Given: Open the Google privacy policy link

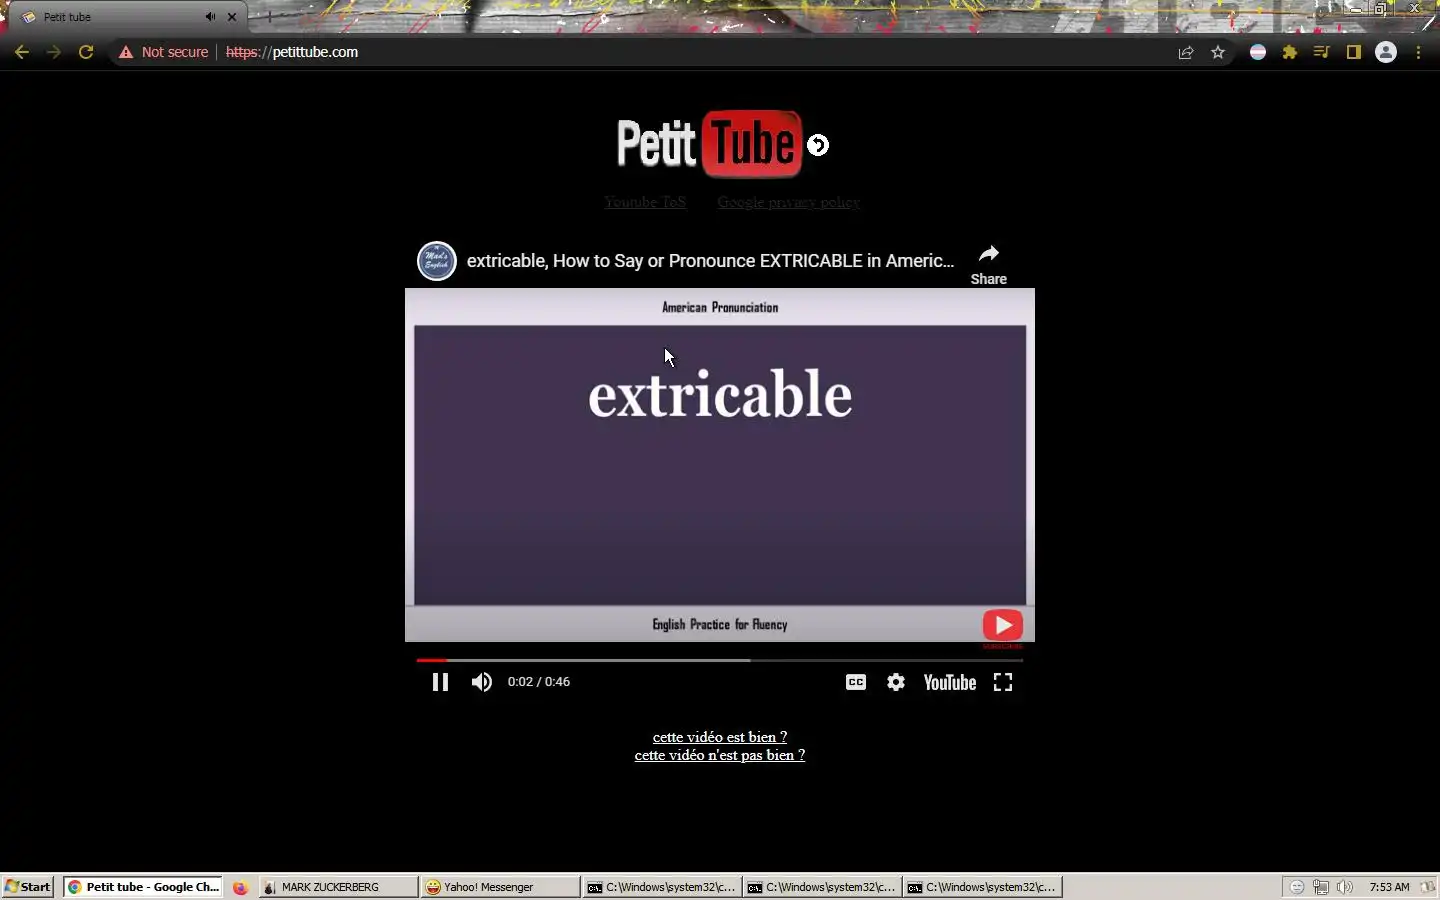Looking at the screenshot, I should point(788,202).
